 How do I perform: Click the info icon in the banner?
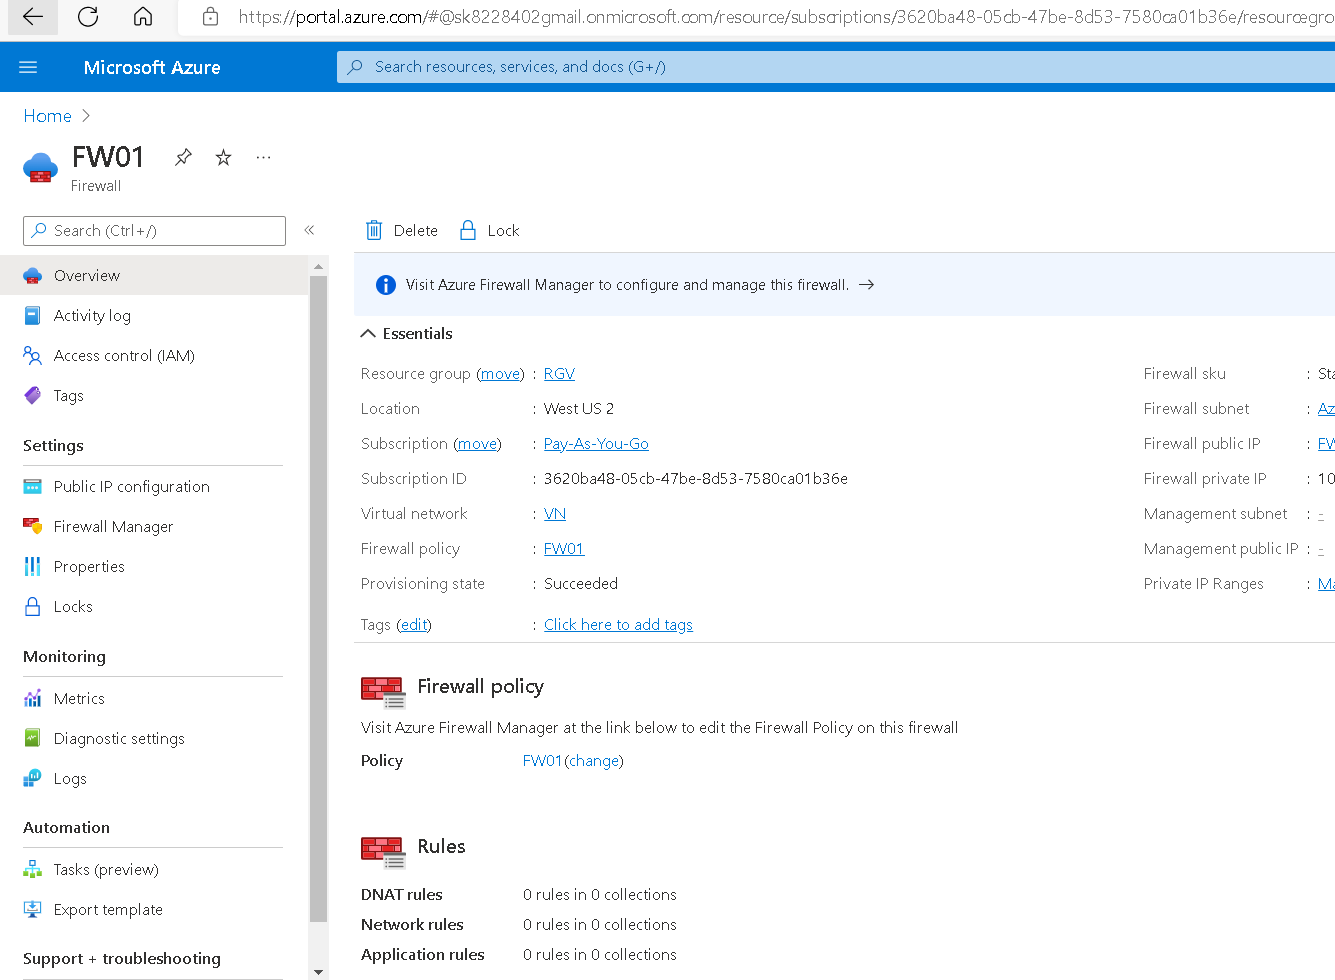click(385, 285)
